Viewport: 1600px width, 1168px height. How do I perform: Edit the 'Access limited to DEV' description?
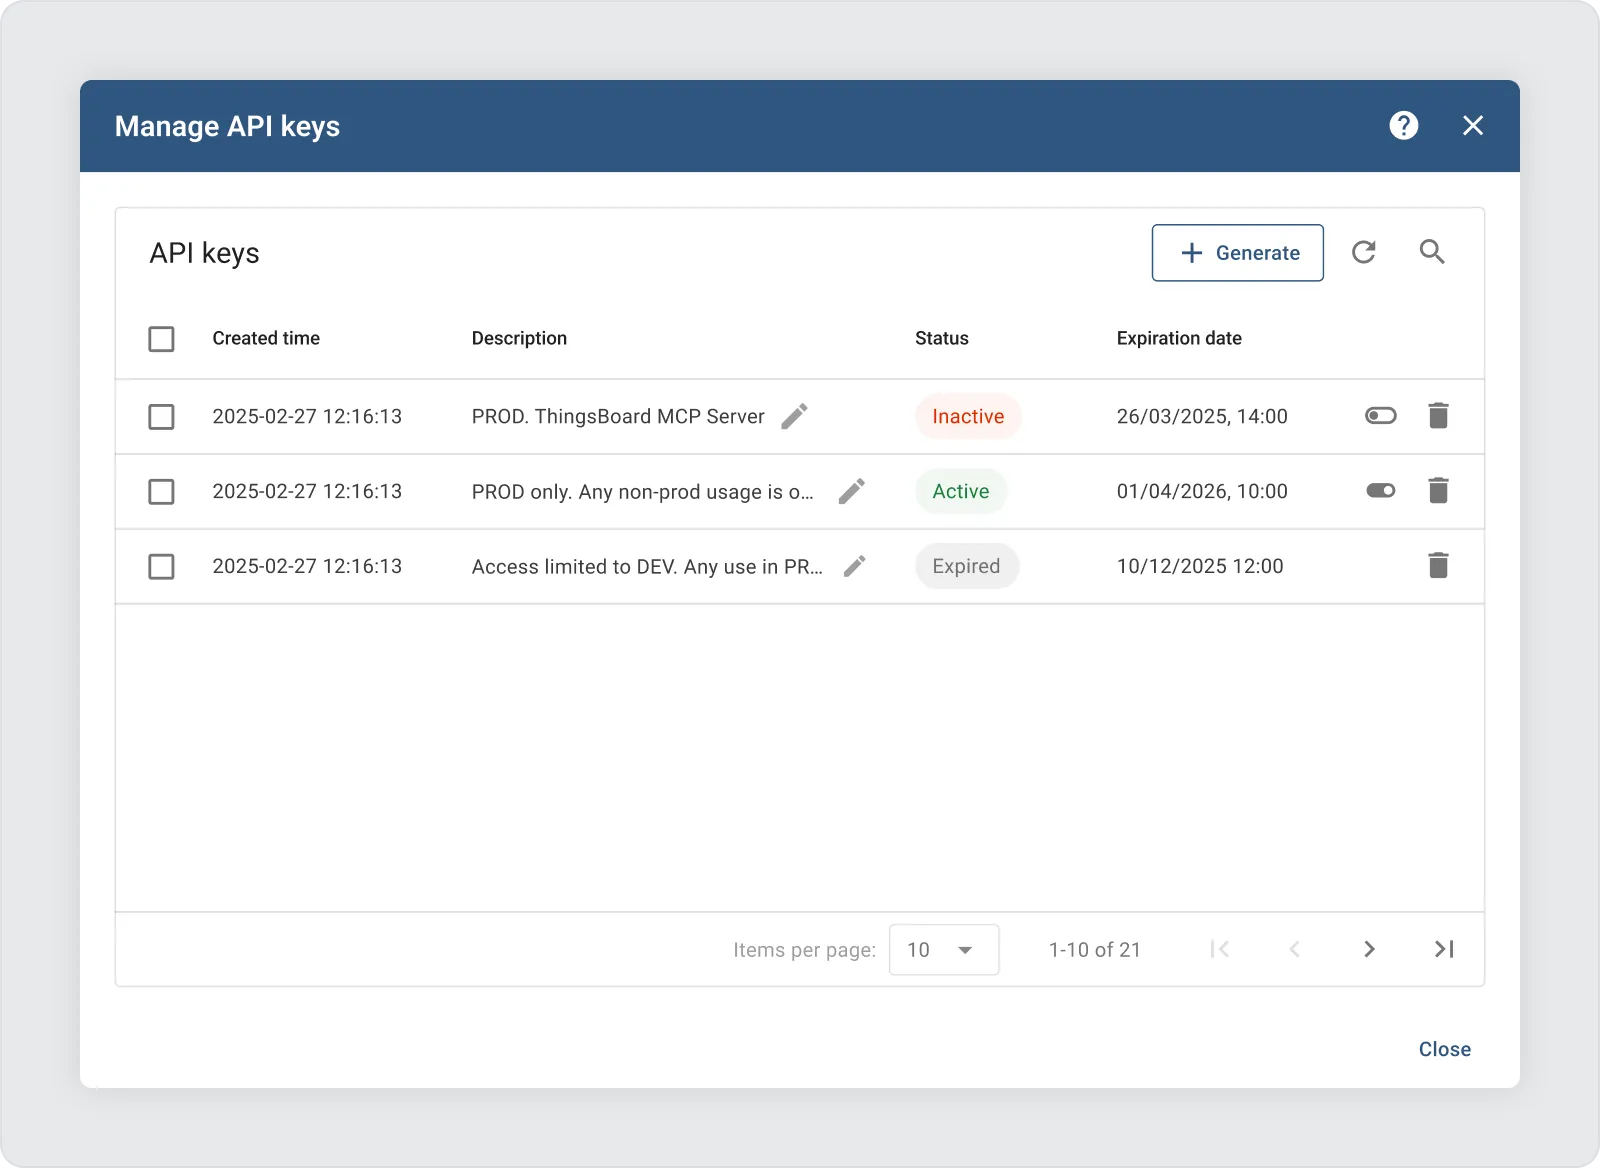click(x=854, y=566)
